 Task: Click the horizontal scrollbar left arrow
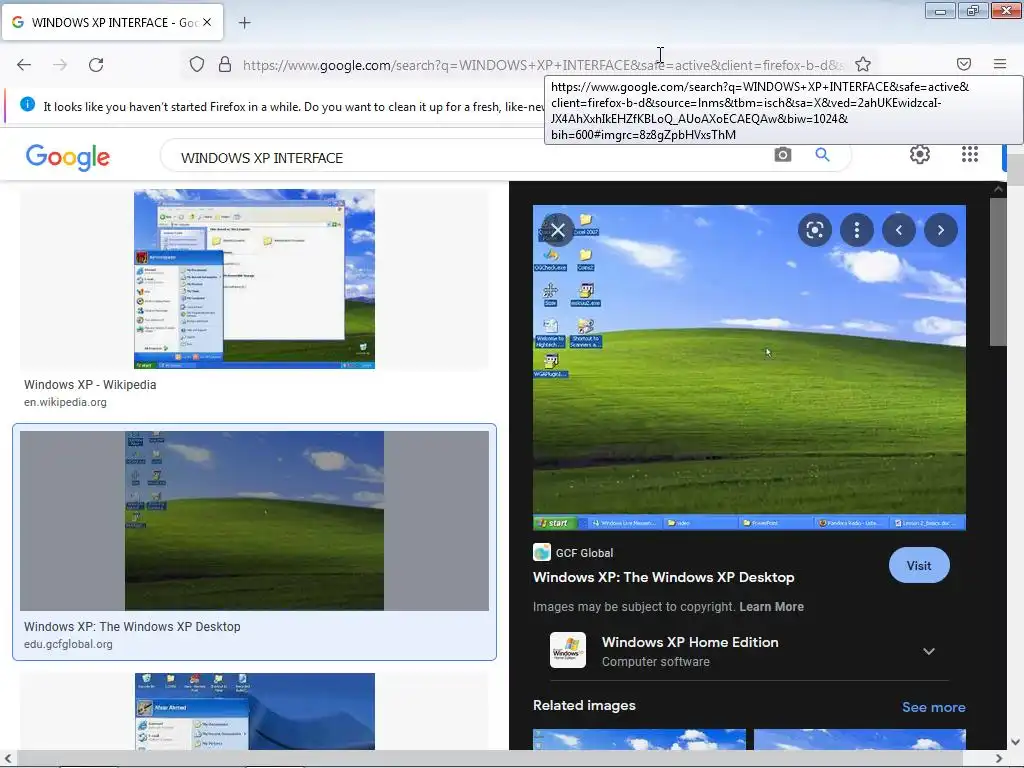(7, 758)
